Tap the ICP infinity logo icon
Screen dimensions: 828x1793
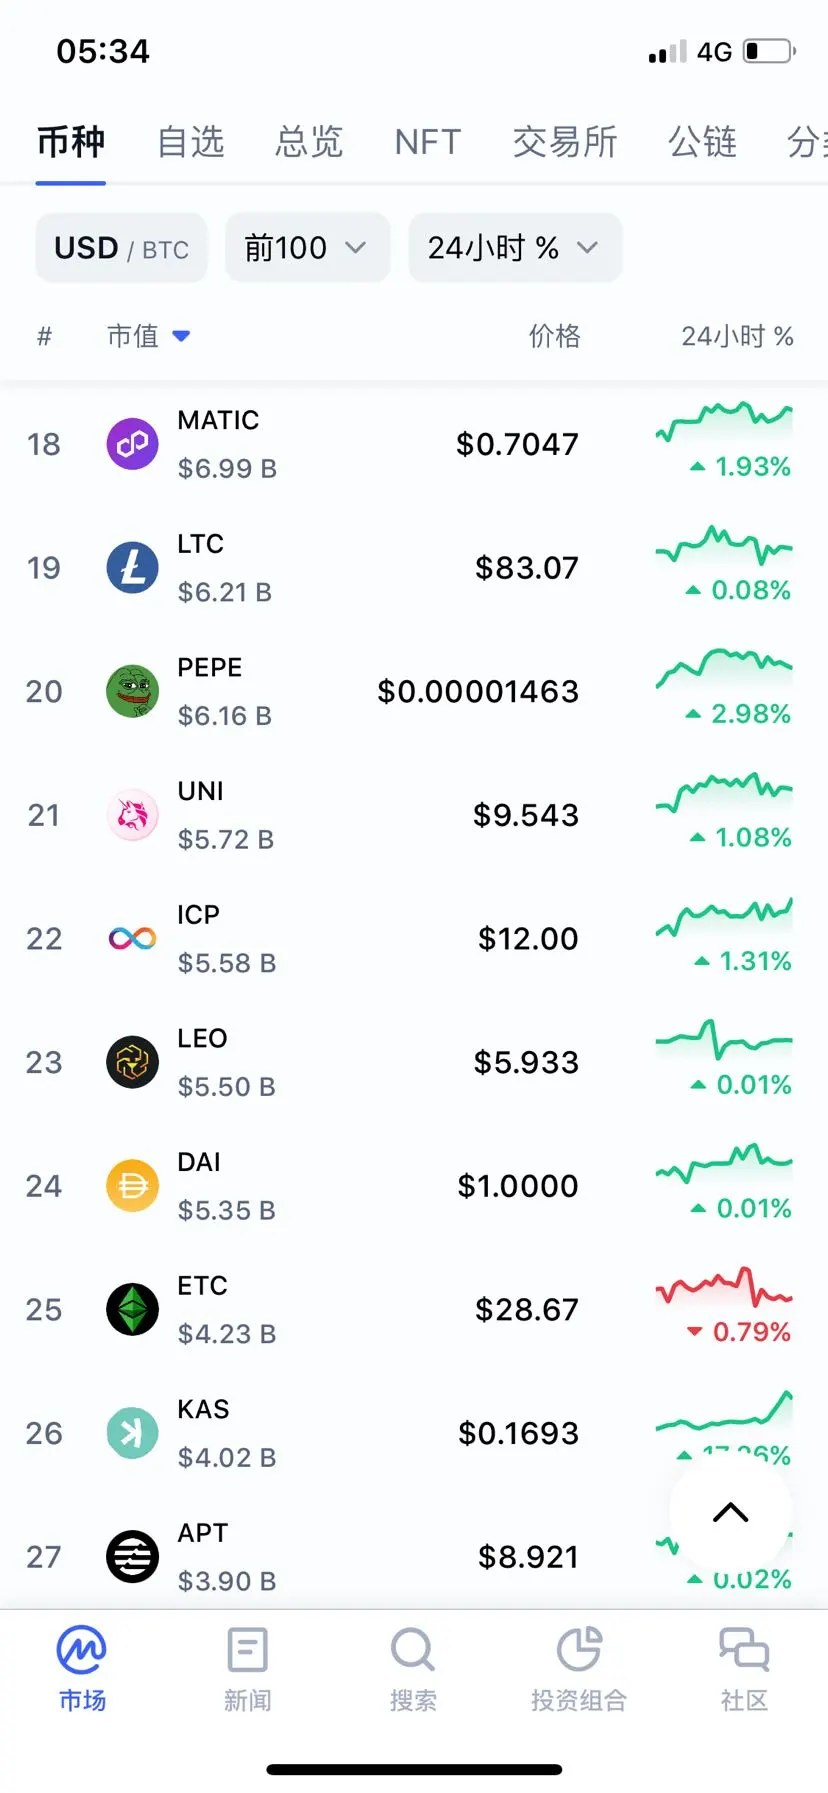click(132, 939)
